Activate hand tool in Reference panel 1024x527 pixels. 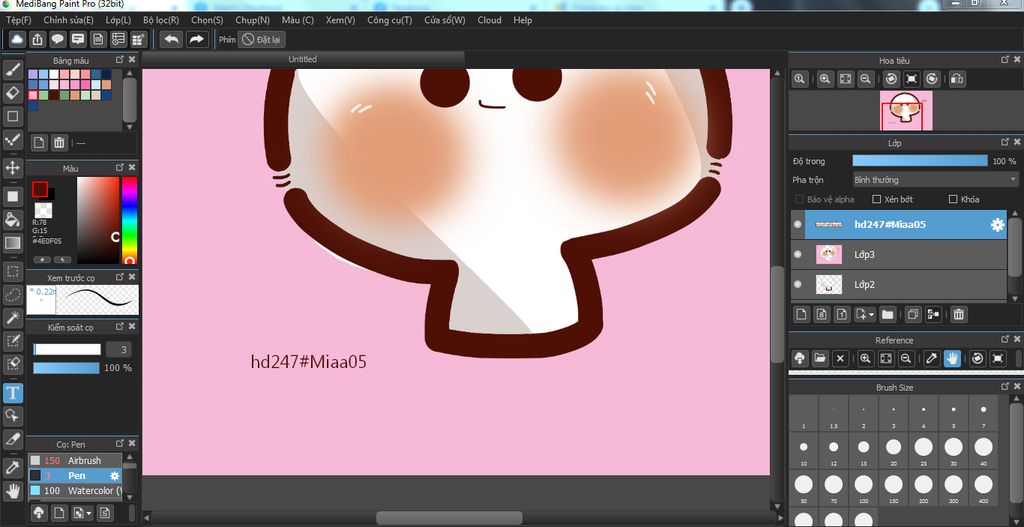[x=952, y=359]
